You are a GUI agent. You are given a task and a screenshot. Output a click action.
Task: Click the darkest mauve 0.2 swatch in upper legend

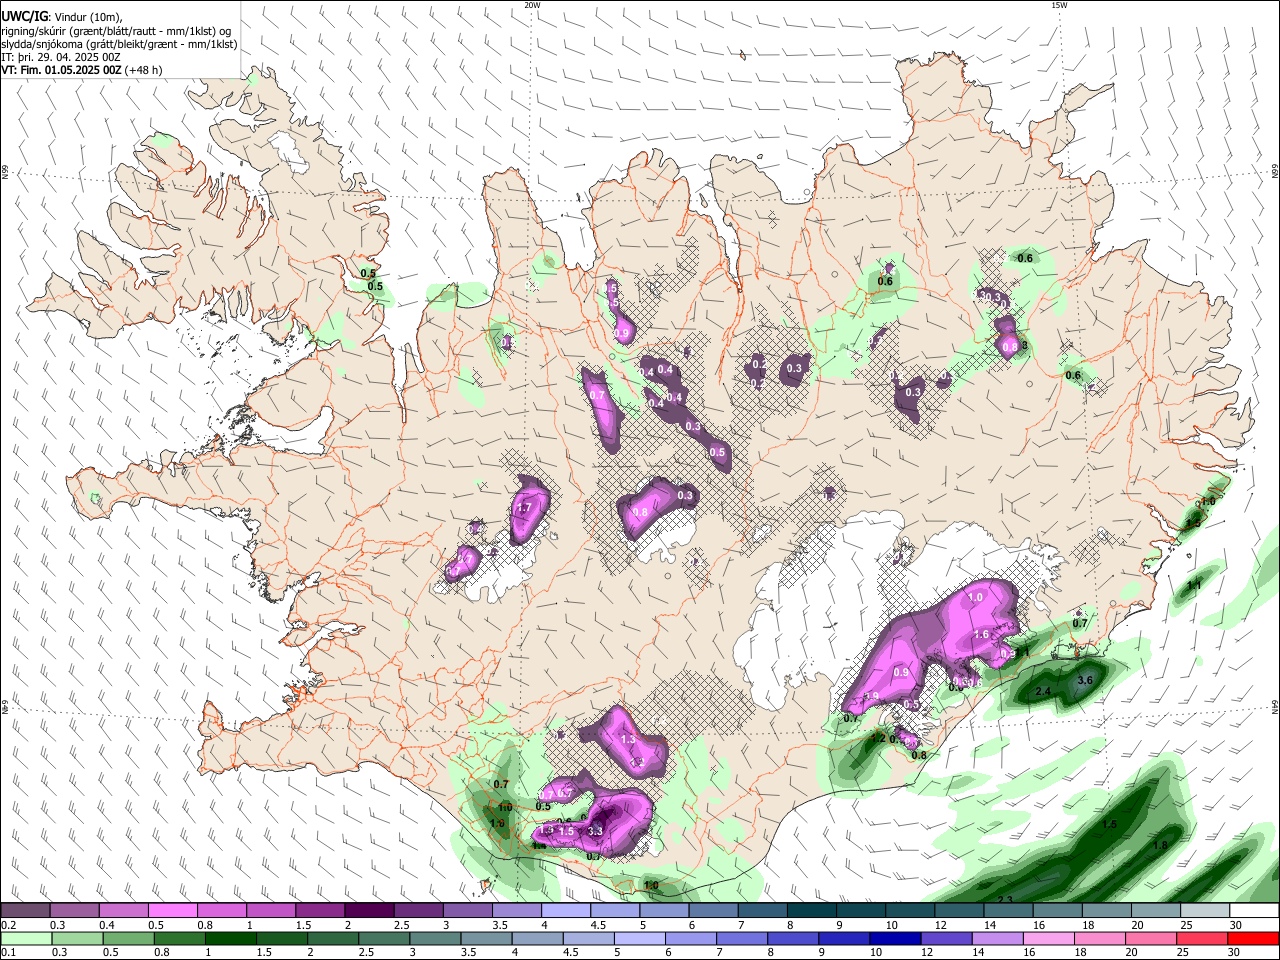pos(25,911)
